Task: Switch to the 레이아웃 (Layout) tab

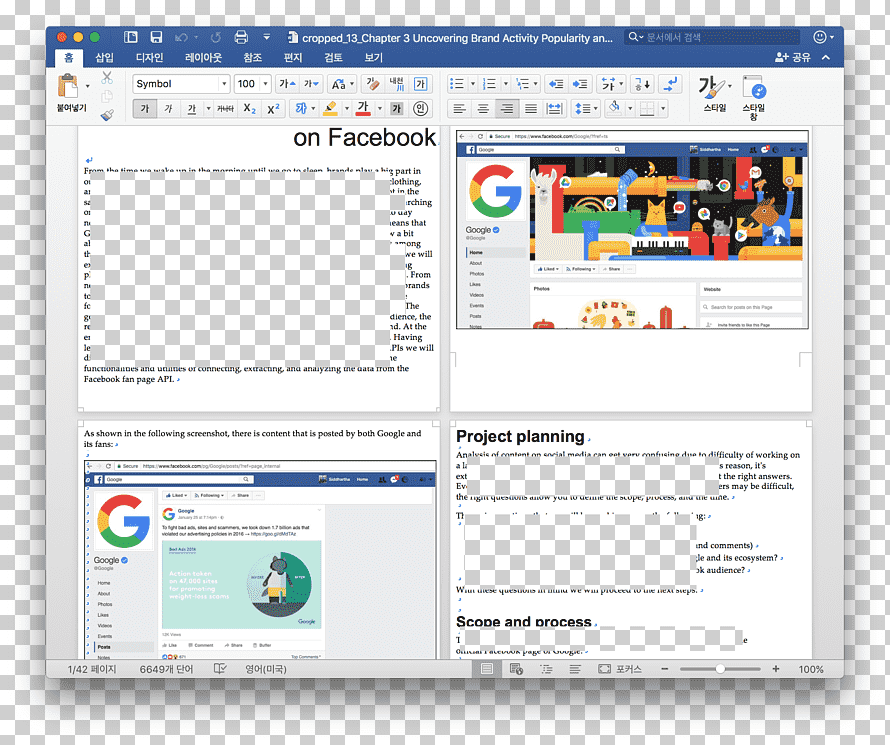Action: [x=203, y=57]
